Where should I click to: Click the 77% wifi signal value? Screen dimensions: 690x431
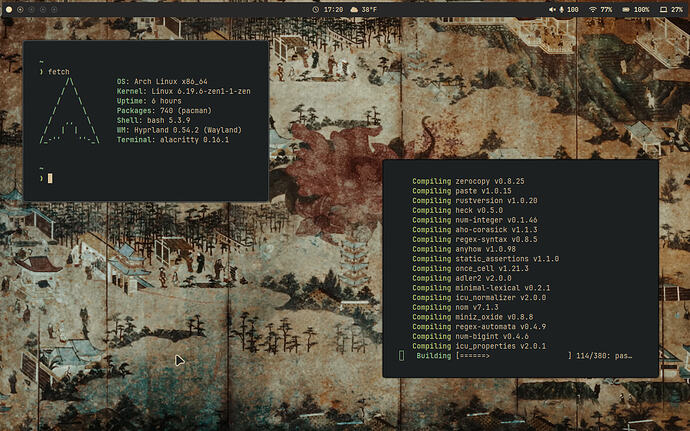(x=606, y=9)
